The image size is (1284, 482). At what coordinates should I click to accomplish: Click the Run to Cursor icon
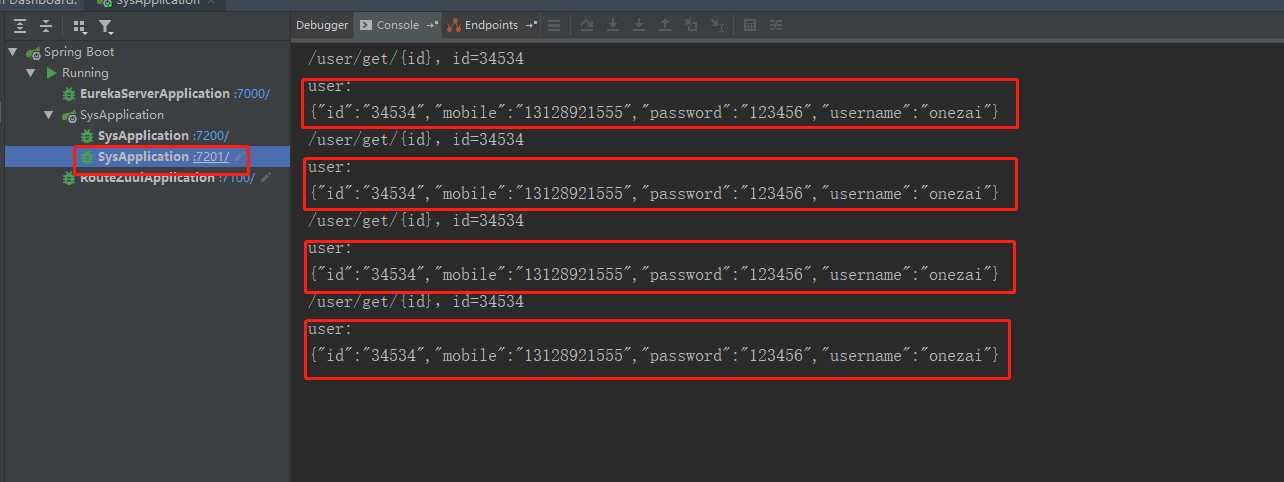pos(717,26)
